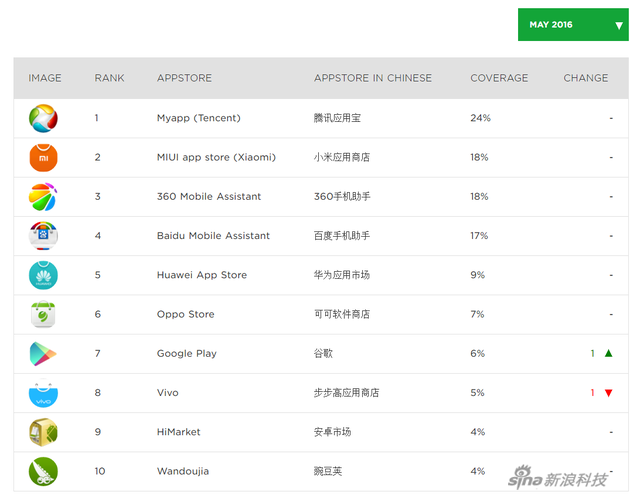Click the 6% coverage value for Google Play
The height and width of the screenshot is (502, 630).
click(478, 354)
